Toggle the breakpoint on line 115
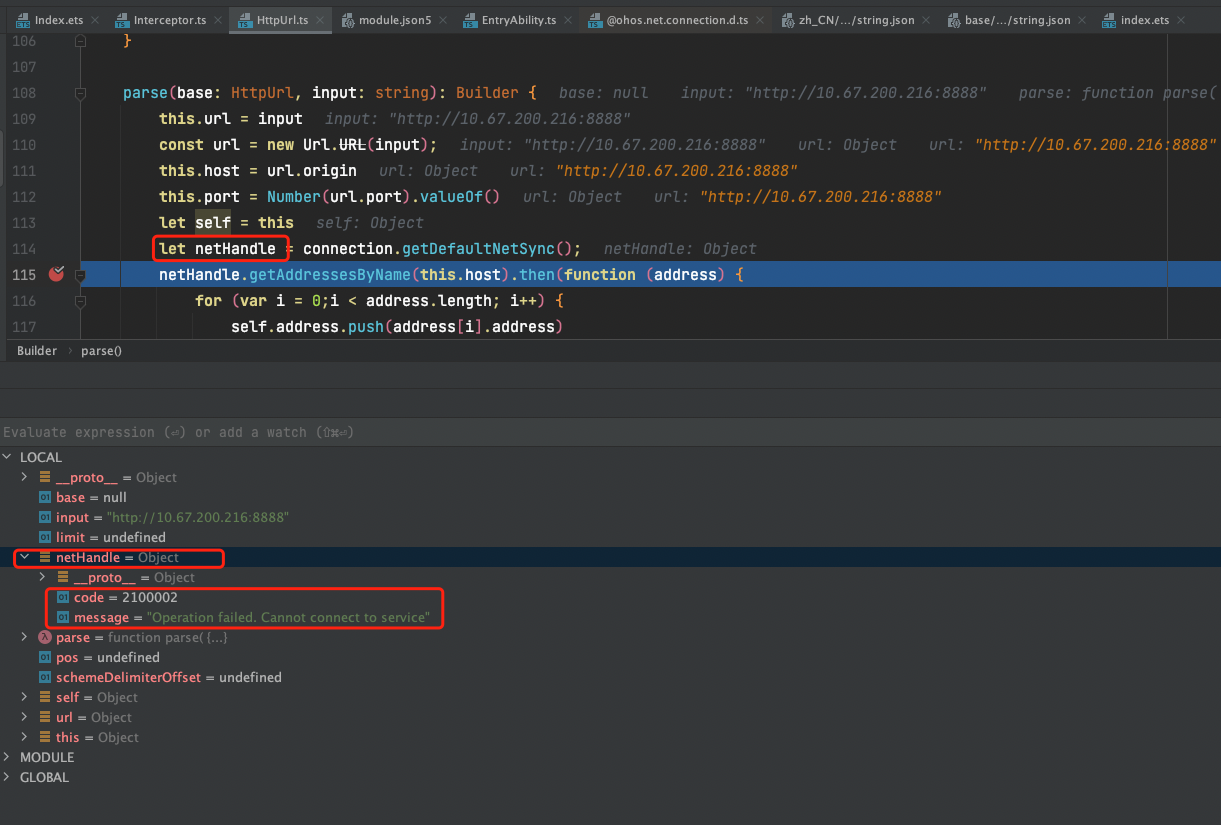1221x825 pixels. click(56, 274)
